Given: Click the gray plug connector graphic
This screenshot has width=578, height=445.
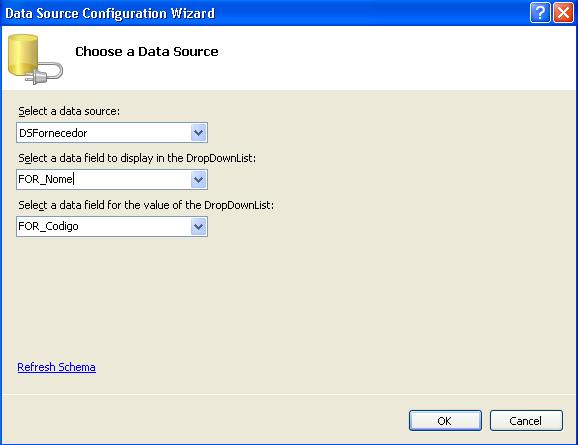Looking at the screenshot, I should (45, 74).
